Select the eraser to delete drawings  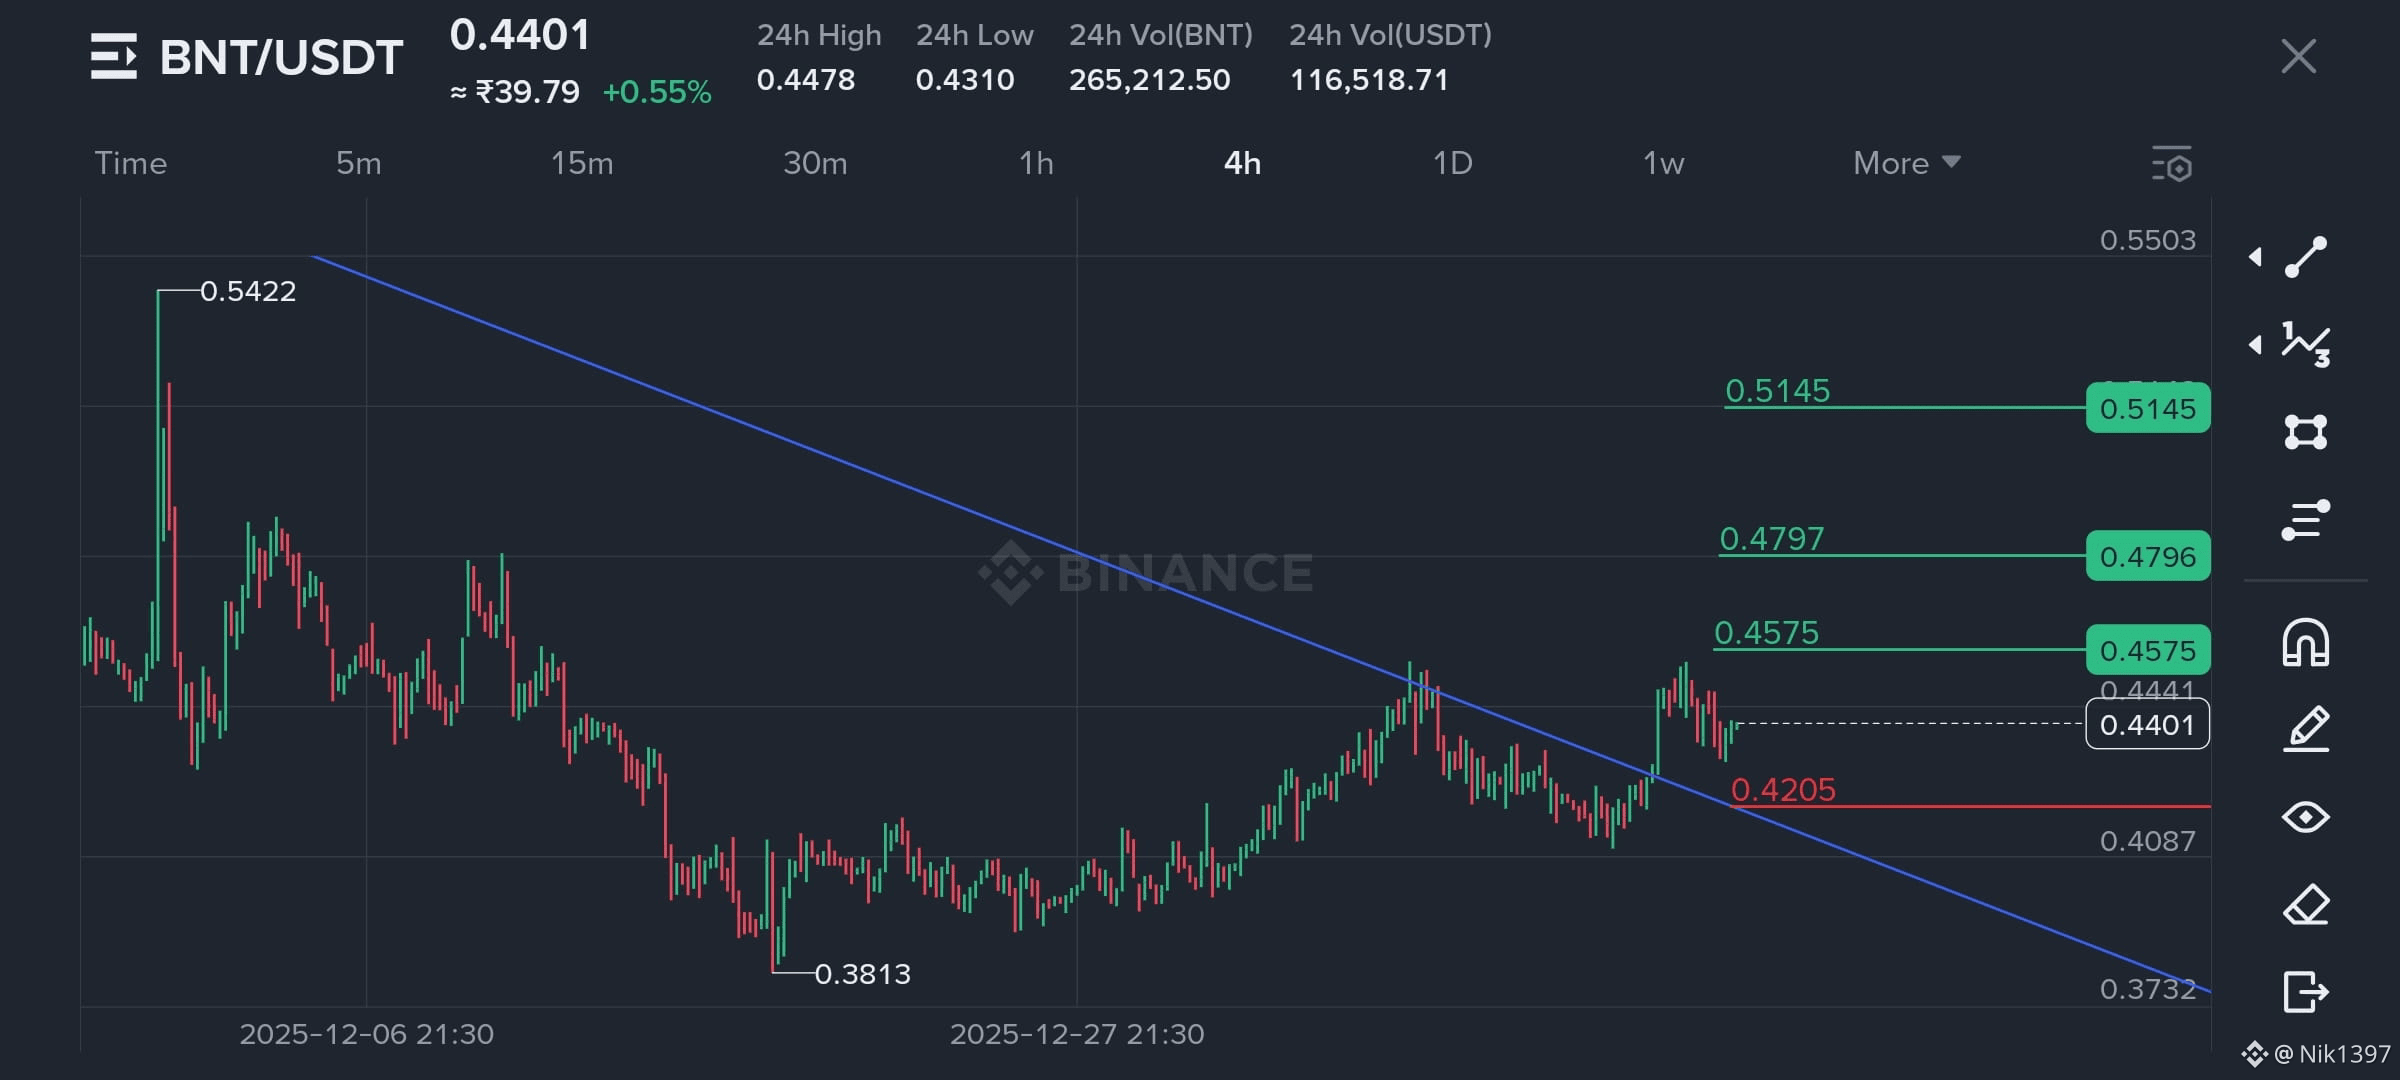tap(2306, 905)
